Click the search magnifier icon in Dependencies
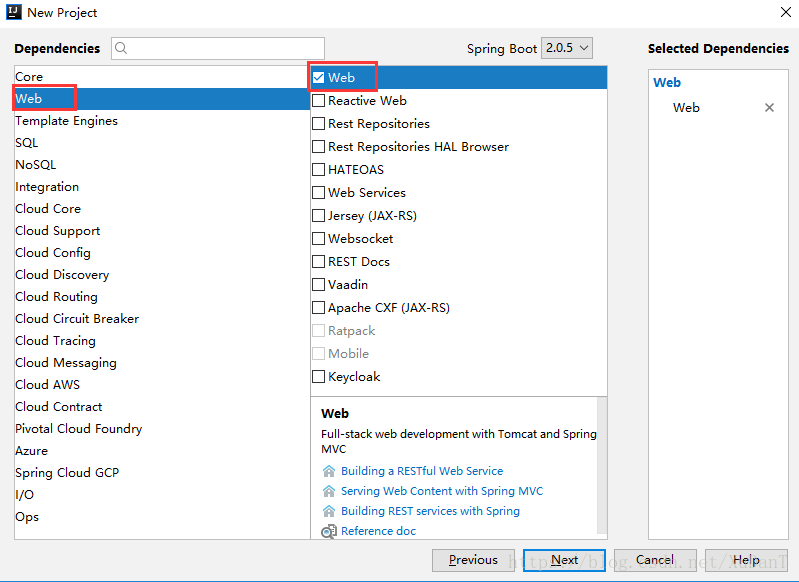This screenshot has height=582, width=799. click(x=121, y=48)
